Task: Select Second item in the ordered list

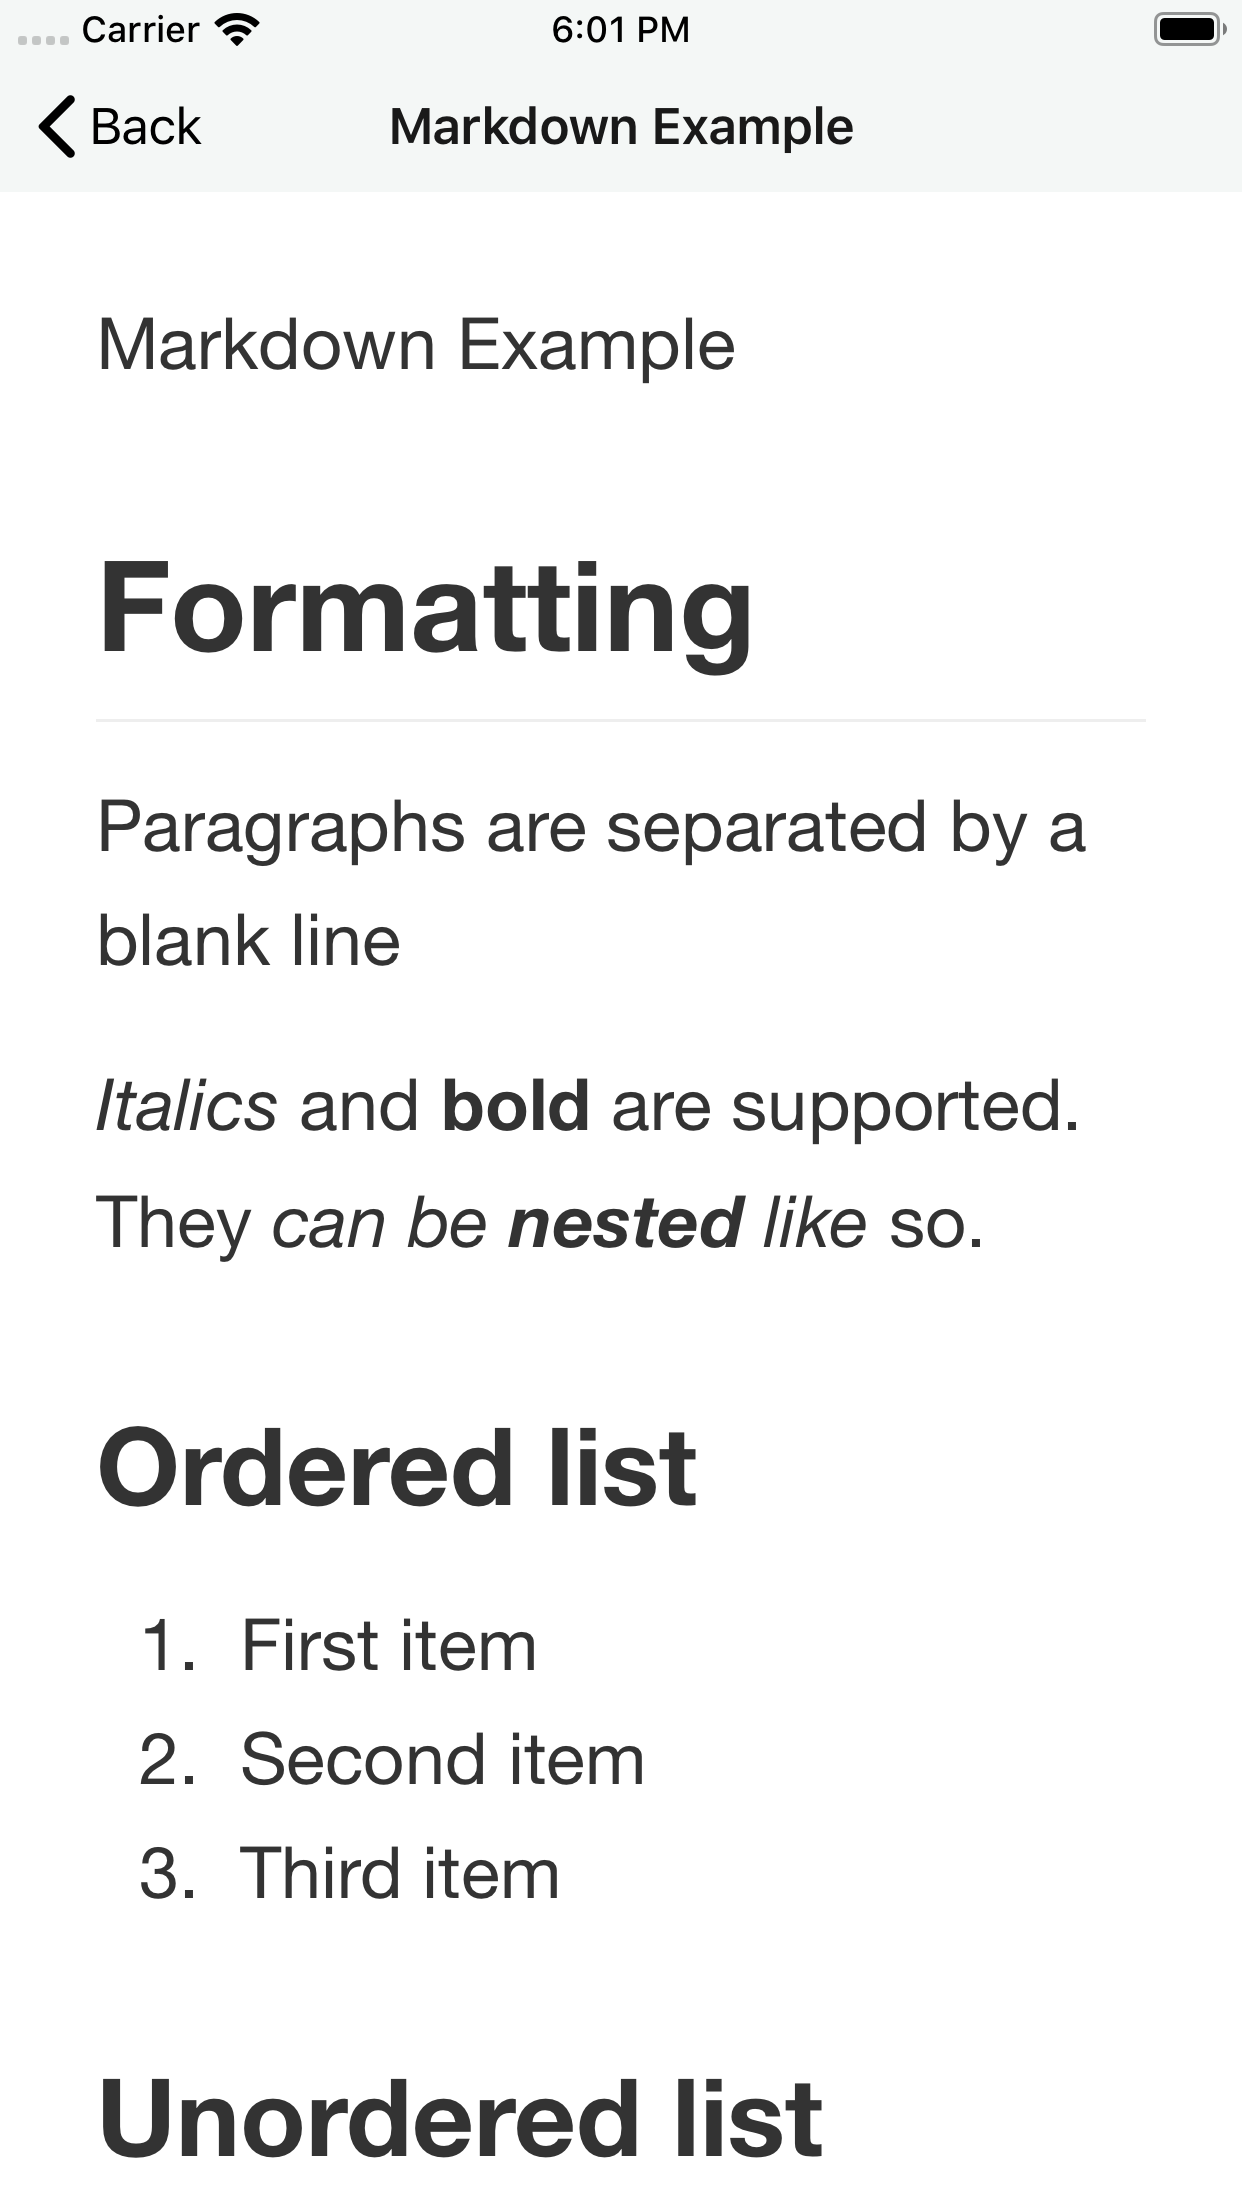Action: (441, 1758)
